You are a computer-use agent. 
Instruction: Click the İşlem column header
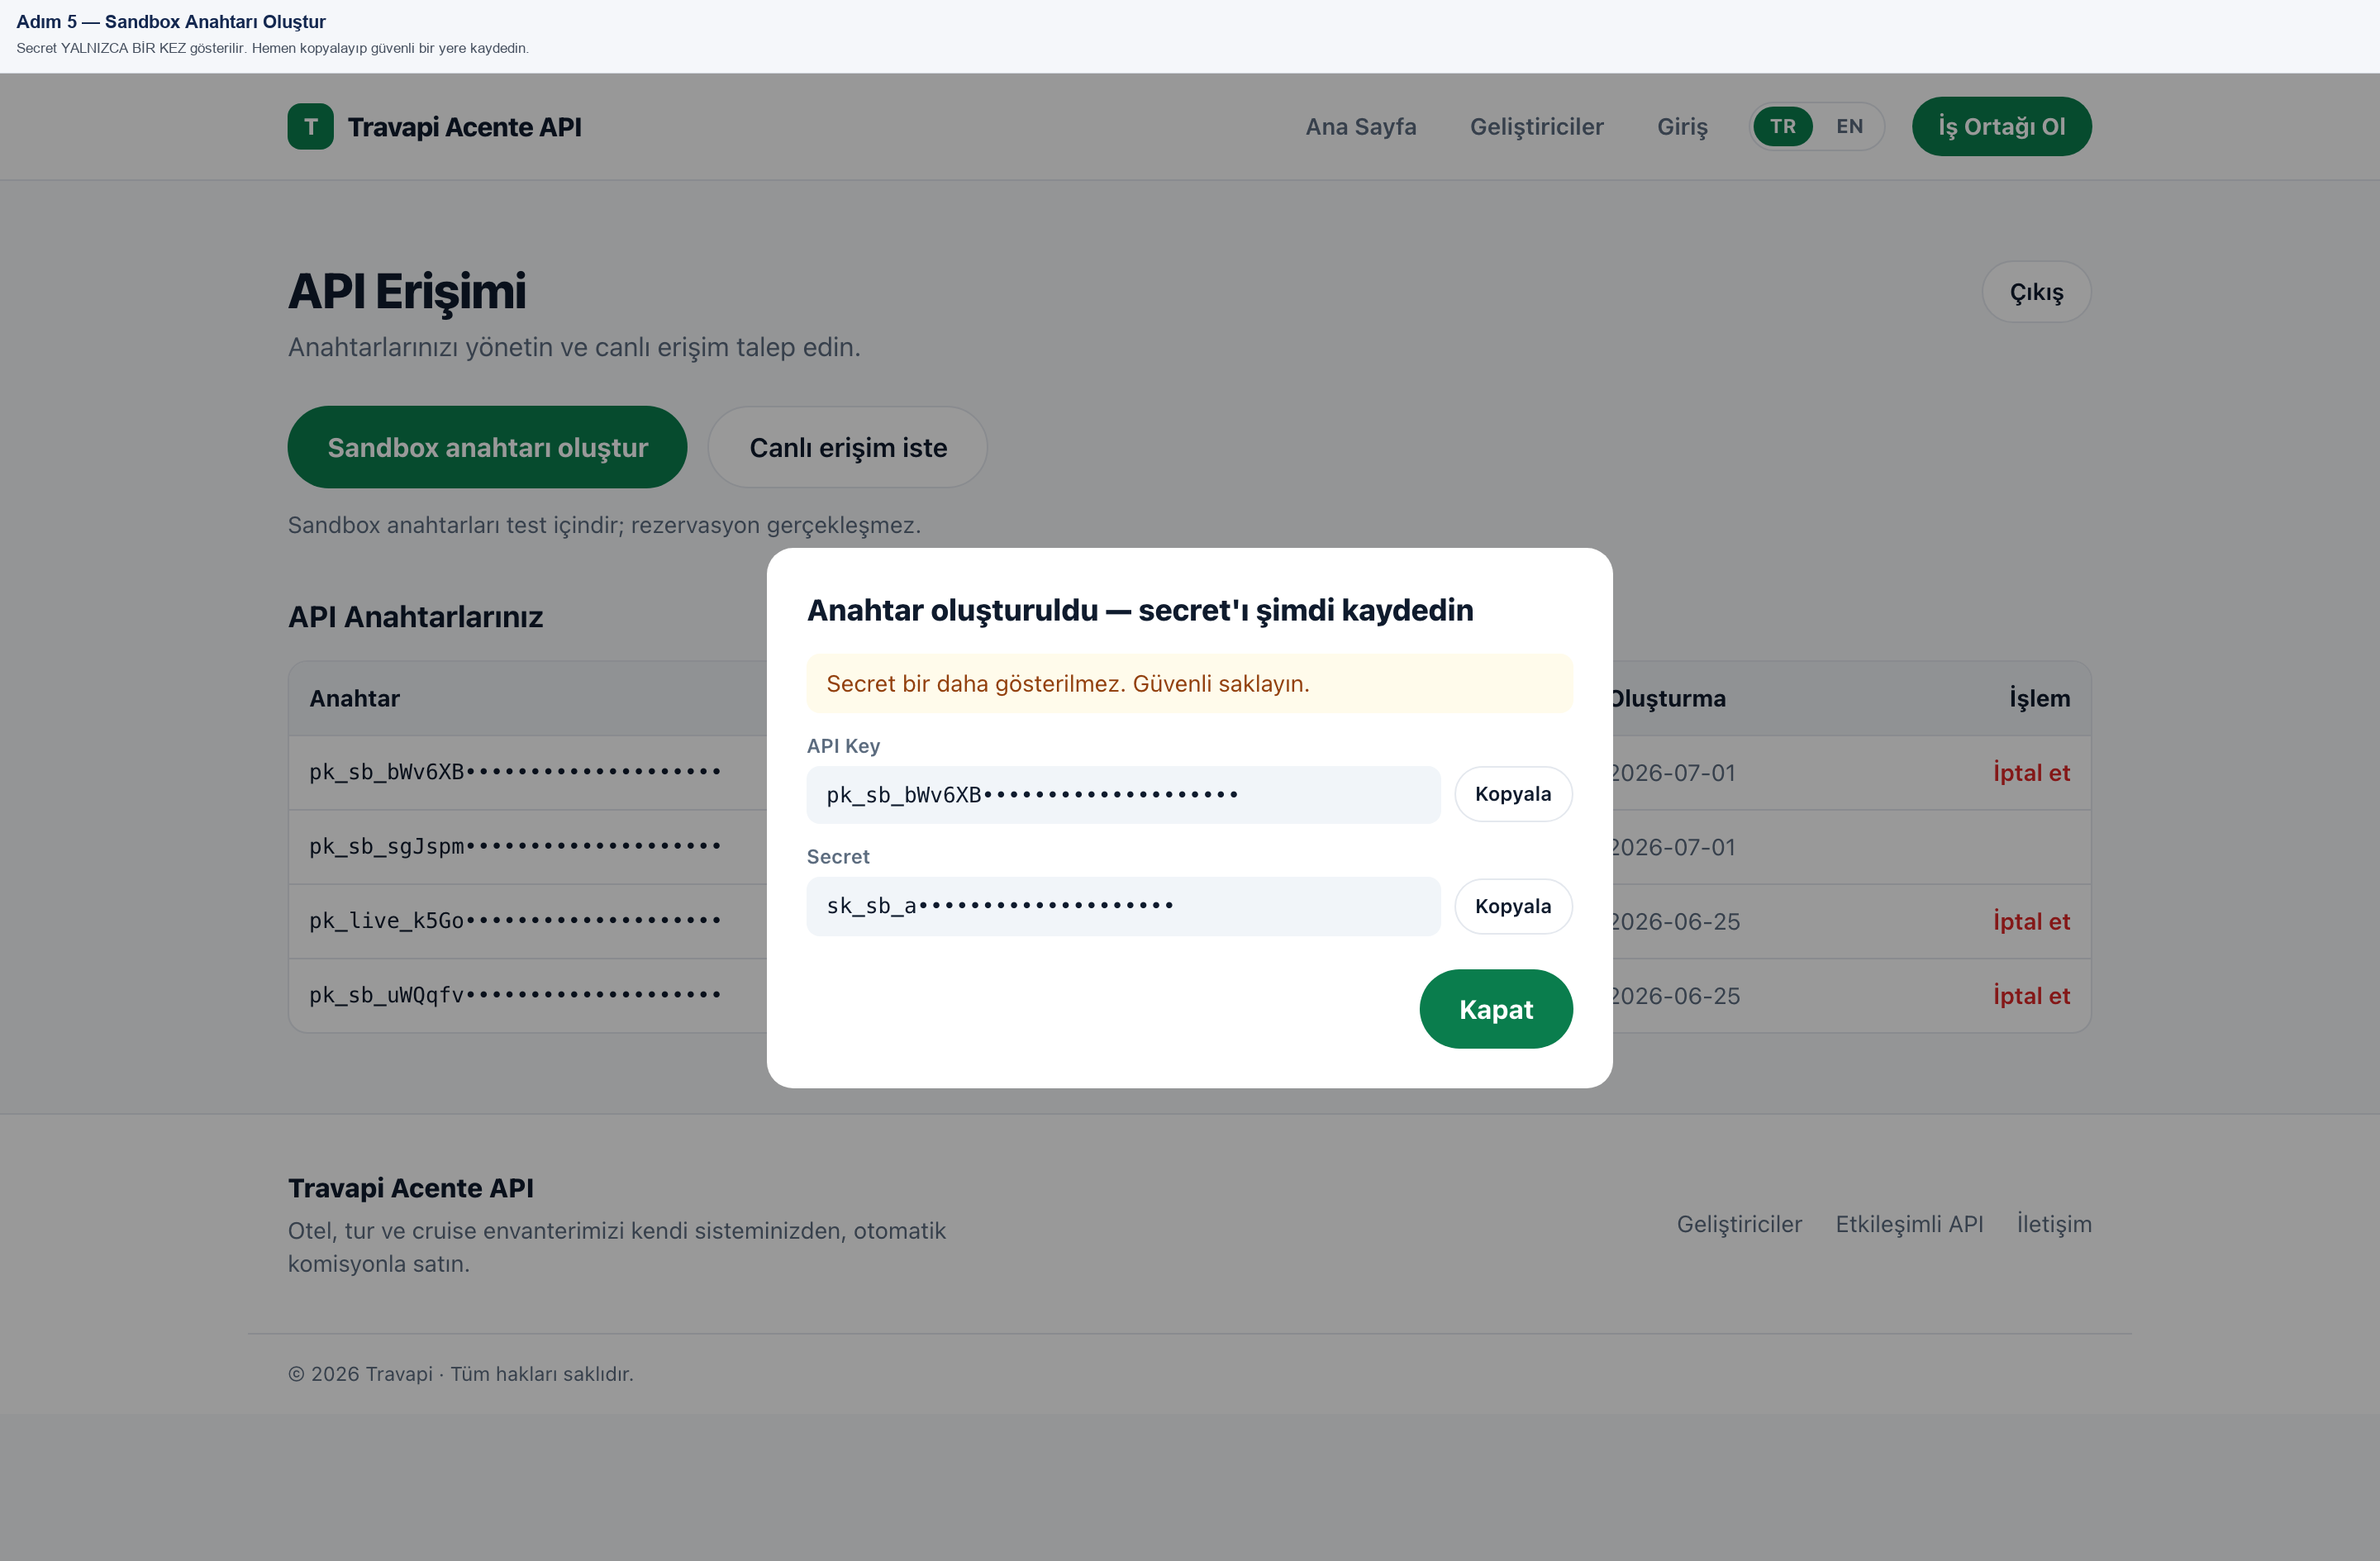[2040, 698]
